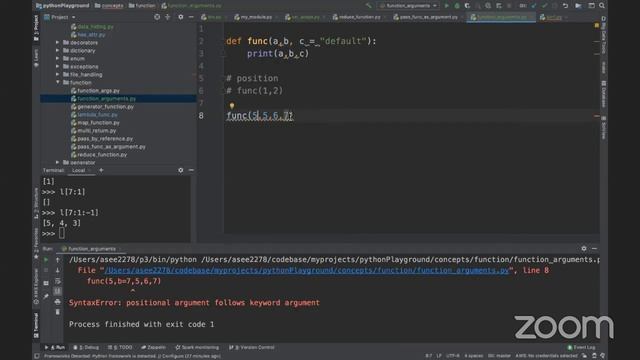Viewport: 640px width, 360px height.
Task: Open the TODO tool window button
Action: click(120, 347)
